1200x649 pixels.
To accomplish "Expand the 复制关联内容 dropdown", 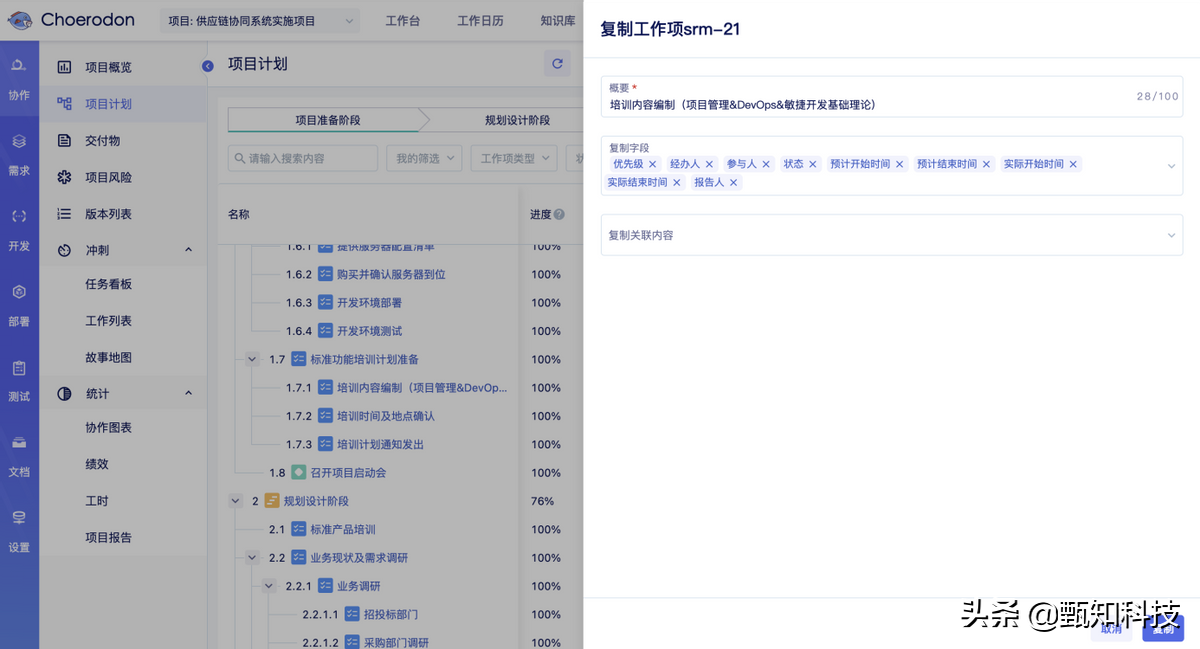I will [x=1172, y=235].
